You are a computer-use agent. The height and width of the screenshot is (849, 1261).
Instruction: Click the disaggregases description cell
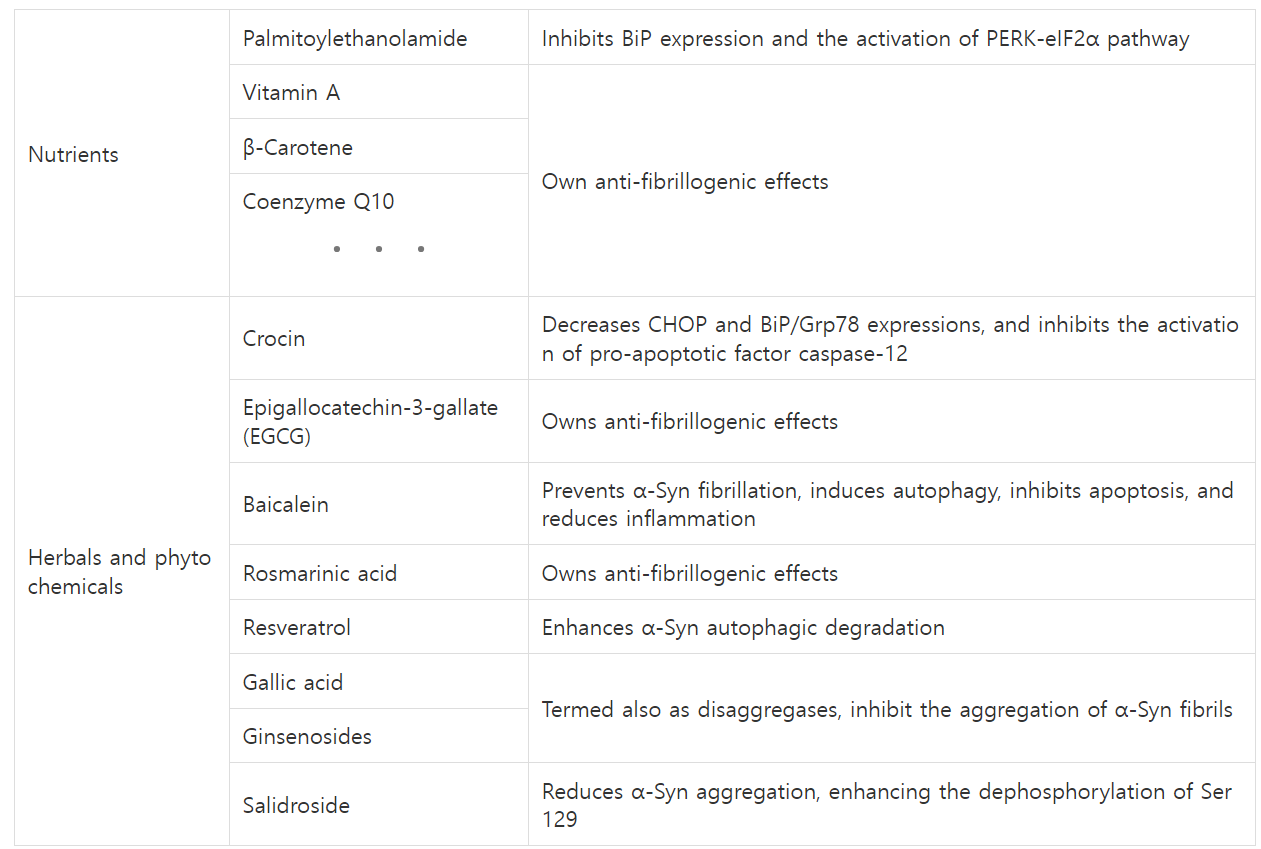click(x=886, y=710)
